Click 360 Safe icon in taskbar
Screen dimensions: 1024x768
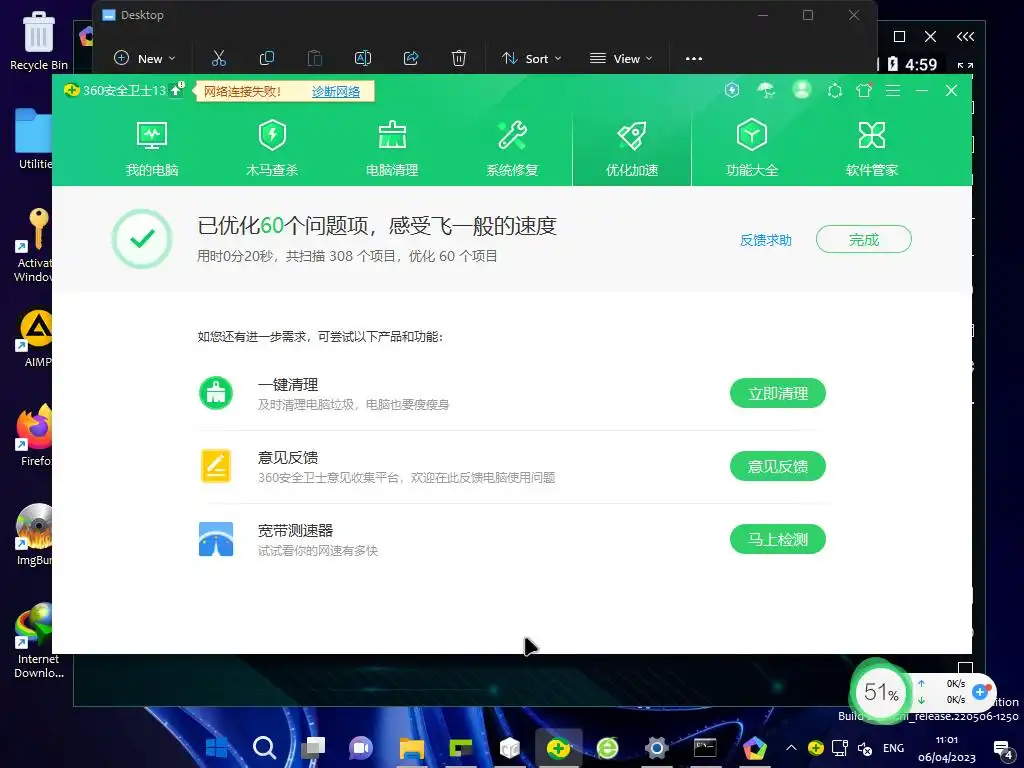pos(558,748)
